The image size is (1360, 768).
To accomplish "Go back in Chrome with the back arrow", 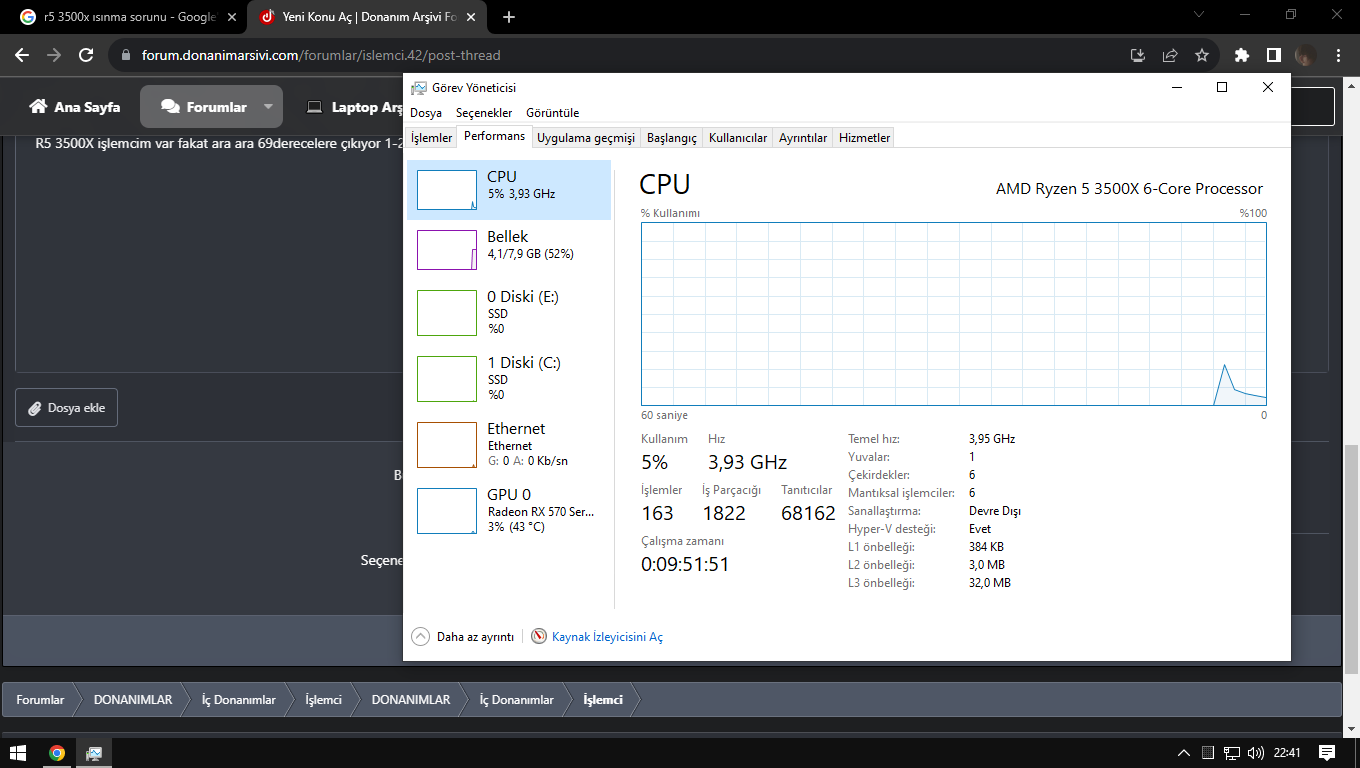I will pos(22,55).
